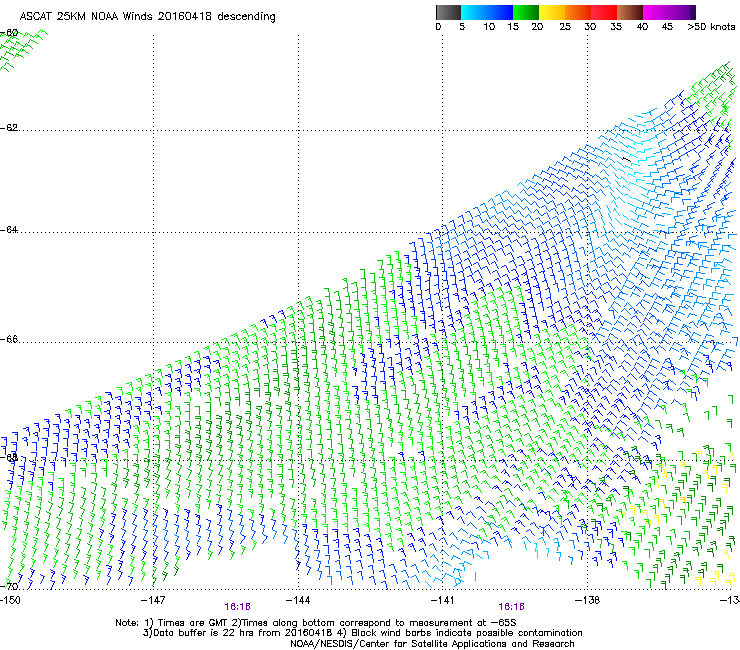Click the NOAA/NESDIS credit line
740x650 pixels.
pyautogui.click(x=432, y=644)
